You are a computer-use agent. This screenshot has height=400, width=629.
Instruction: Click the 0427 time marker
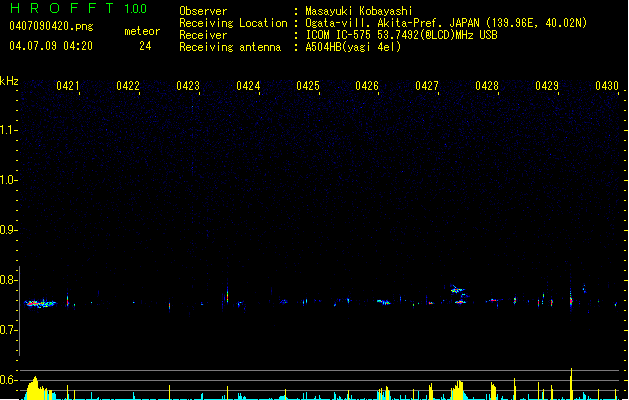(x=427, y=86)
